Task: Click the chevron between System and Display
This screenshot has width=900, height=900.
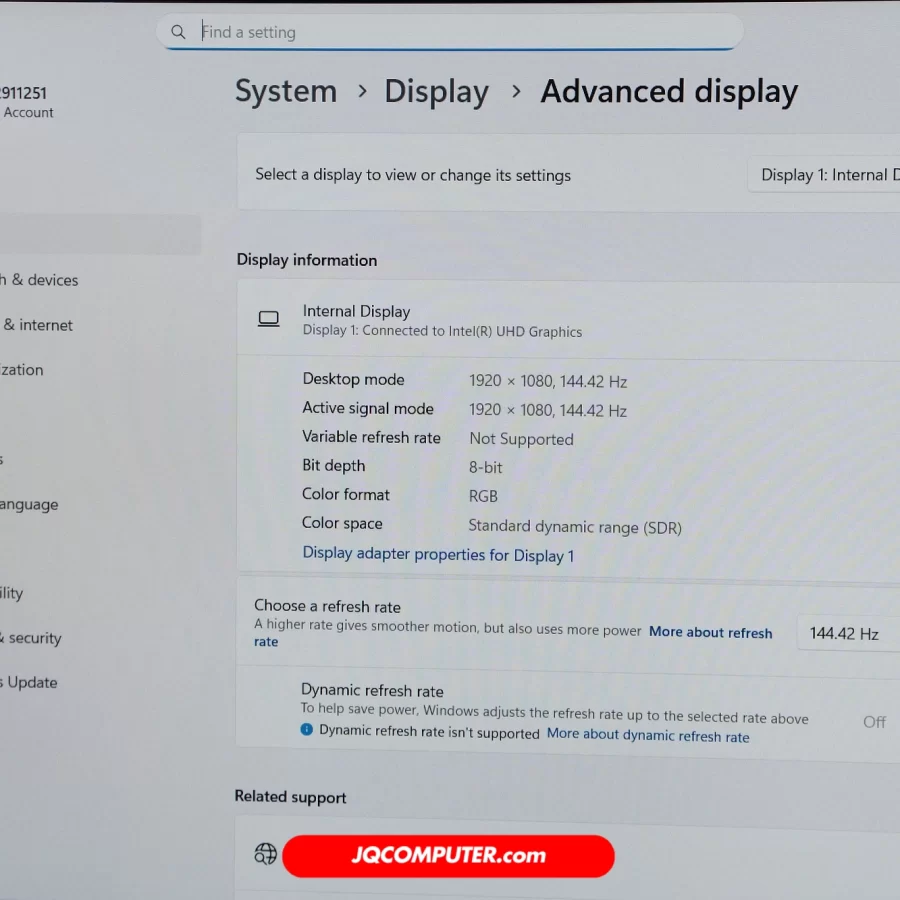Action: click(360, 91)
